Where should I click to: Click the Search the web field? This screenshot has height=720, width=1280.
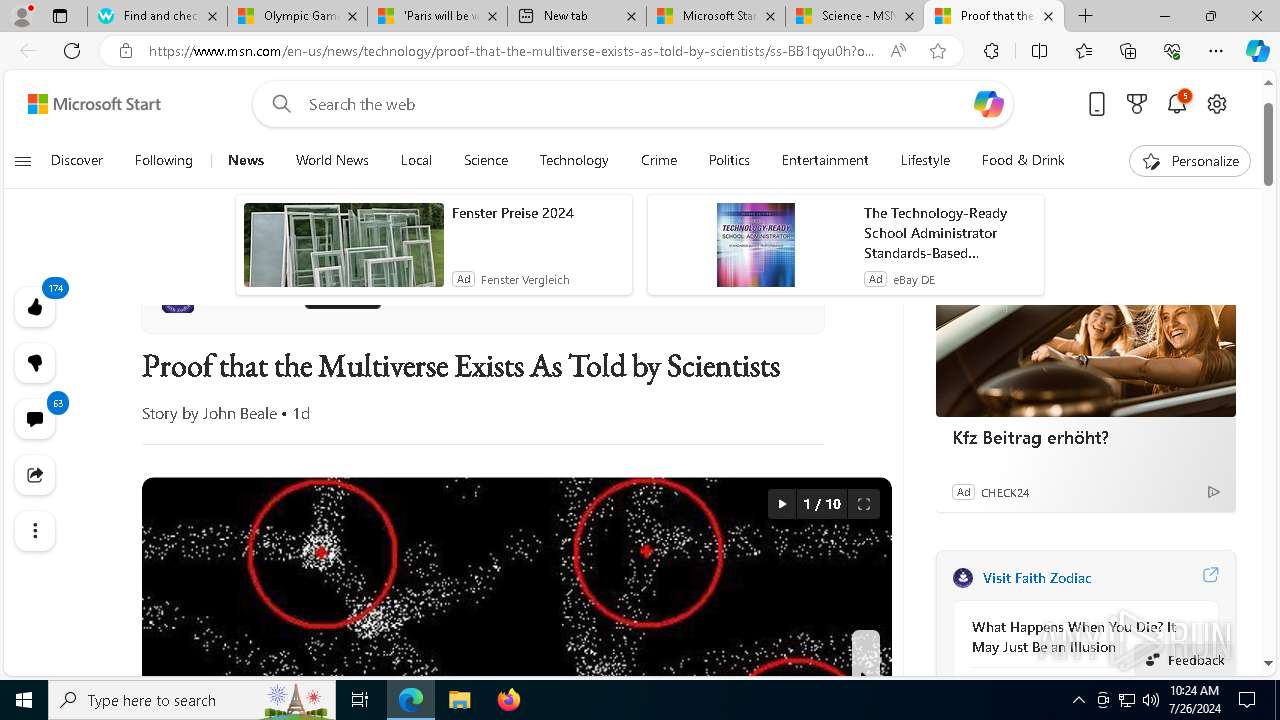click(x=633, y=104)
